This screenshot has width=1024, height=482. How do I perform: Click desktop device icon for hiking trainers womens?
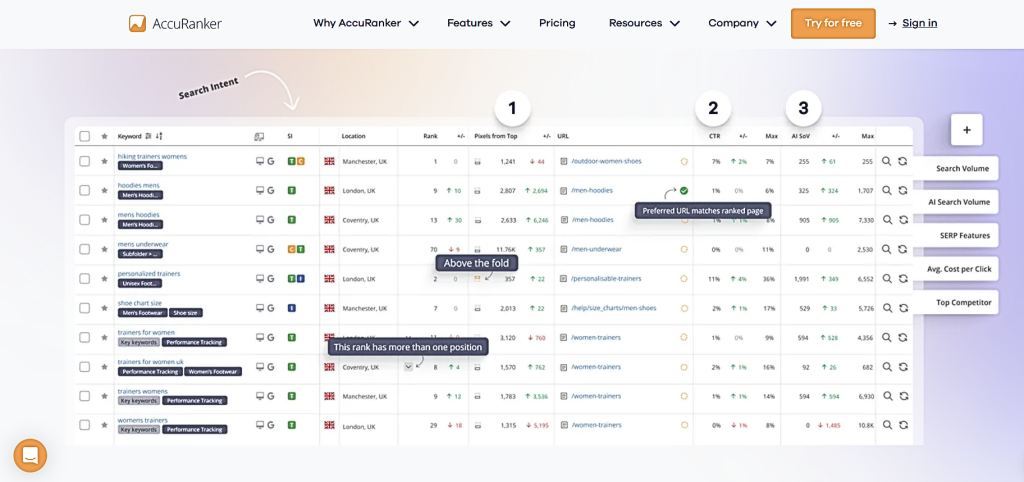click(259, 161)
